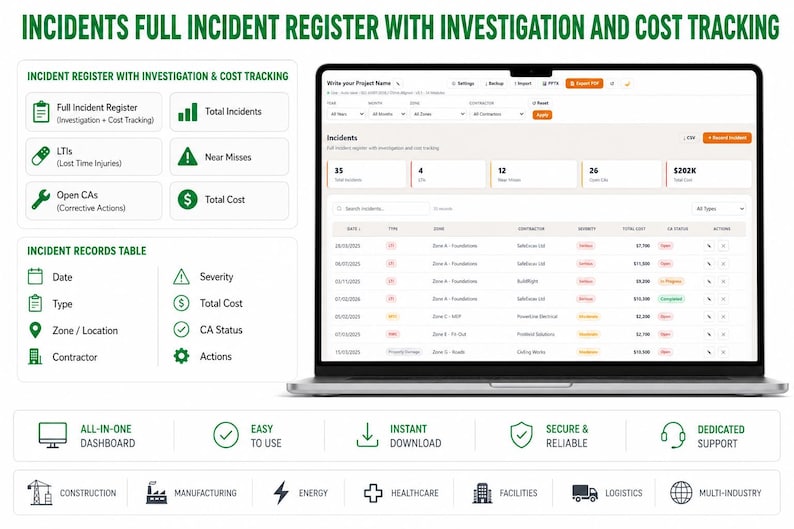Click the Healthcare cross icon
The height and width of the screenshot is (529, 794).
(x=373, y=493)
